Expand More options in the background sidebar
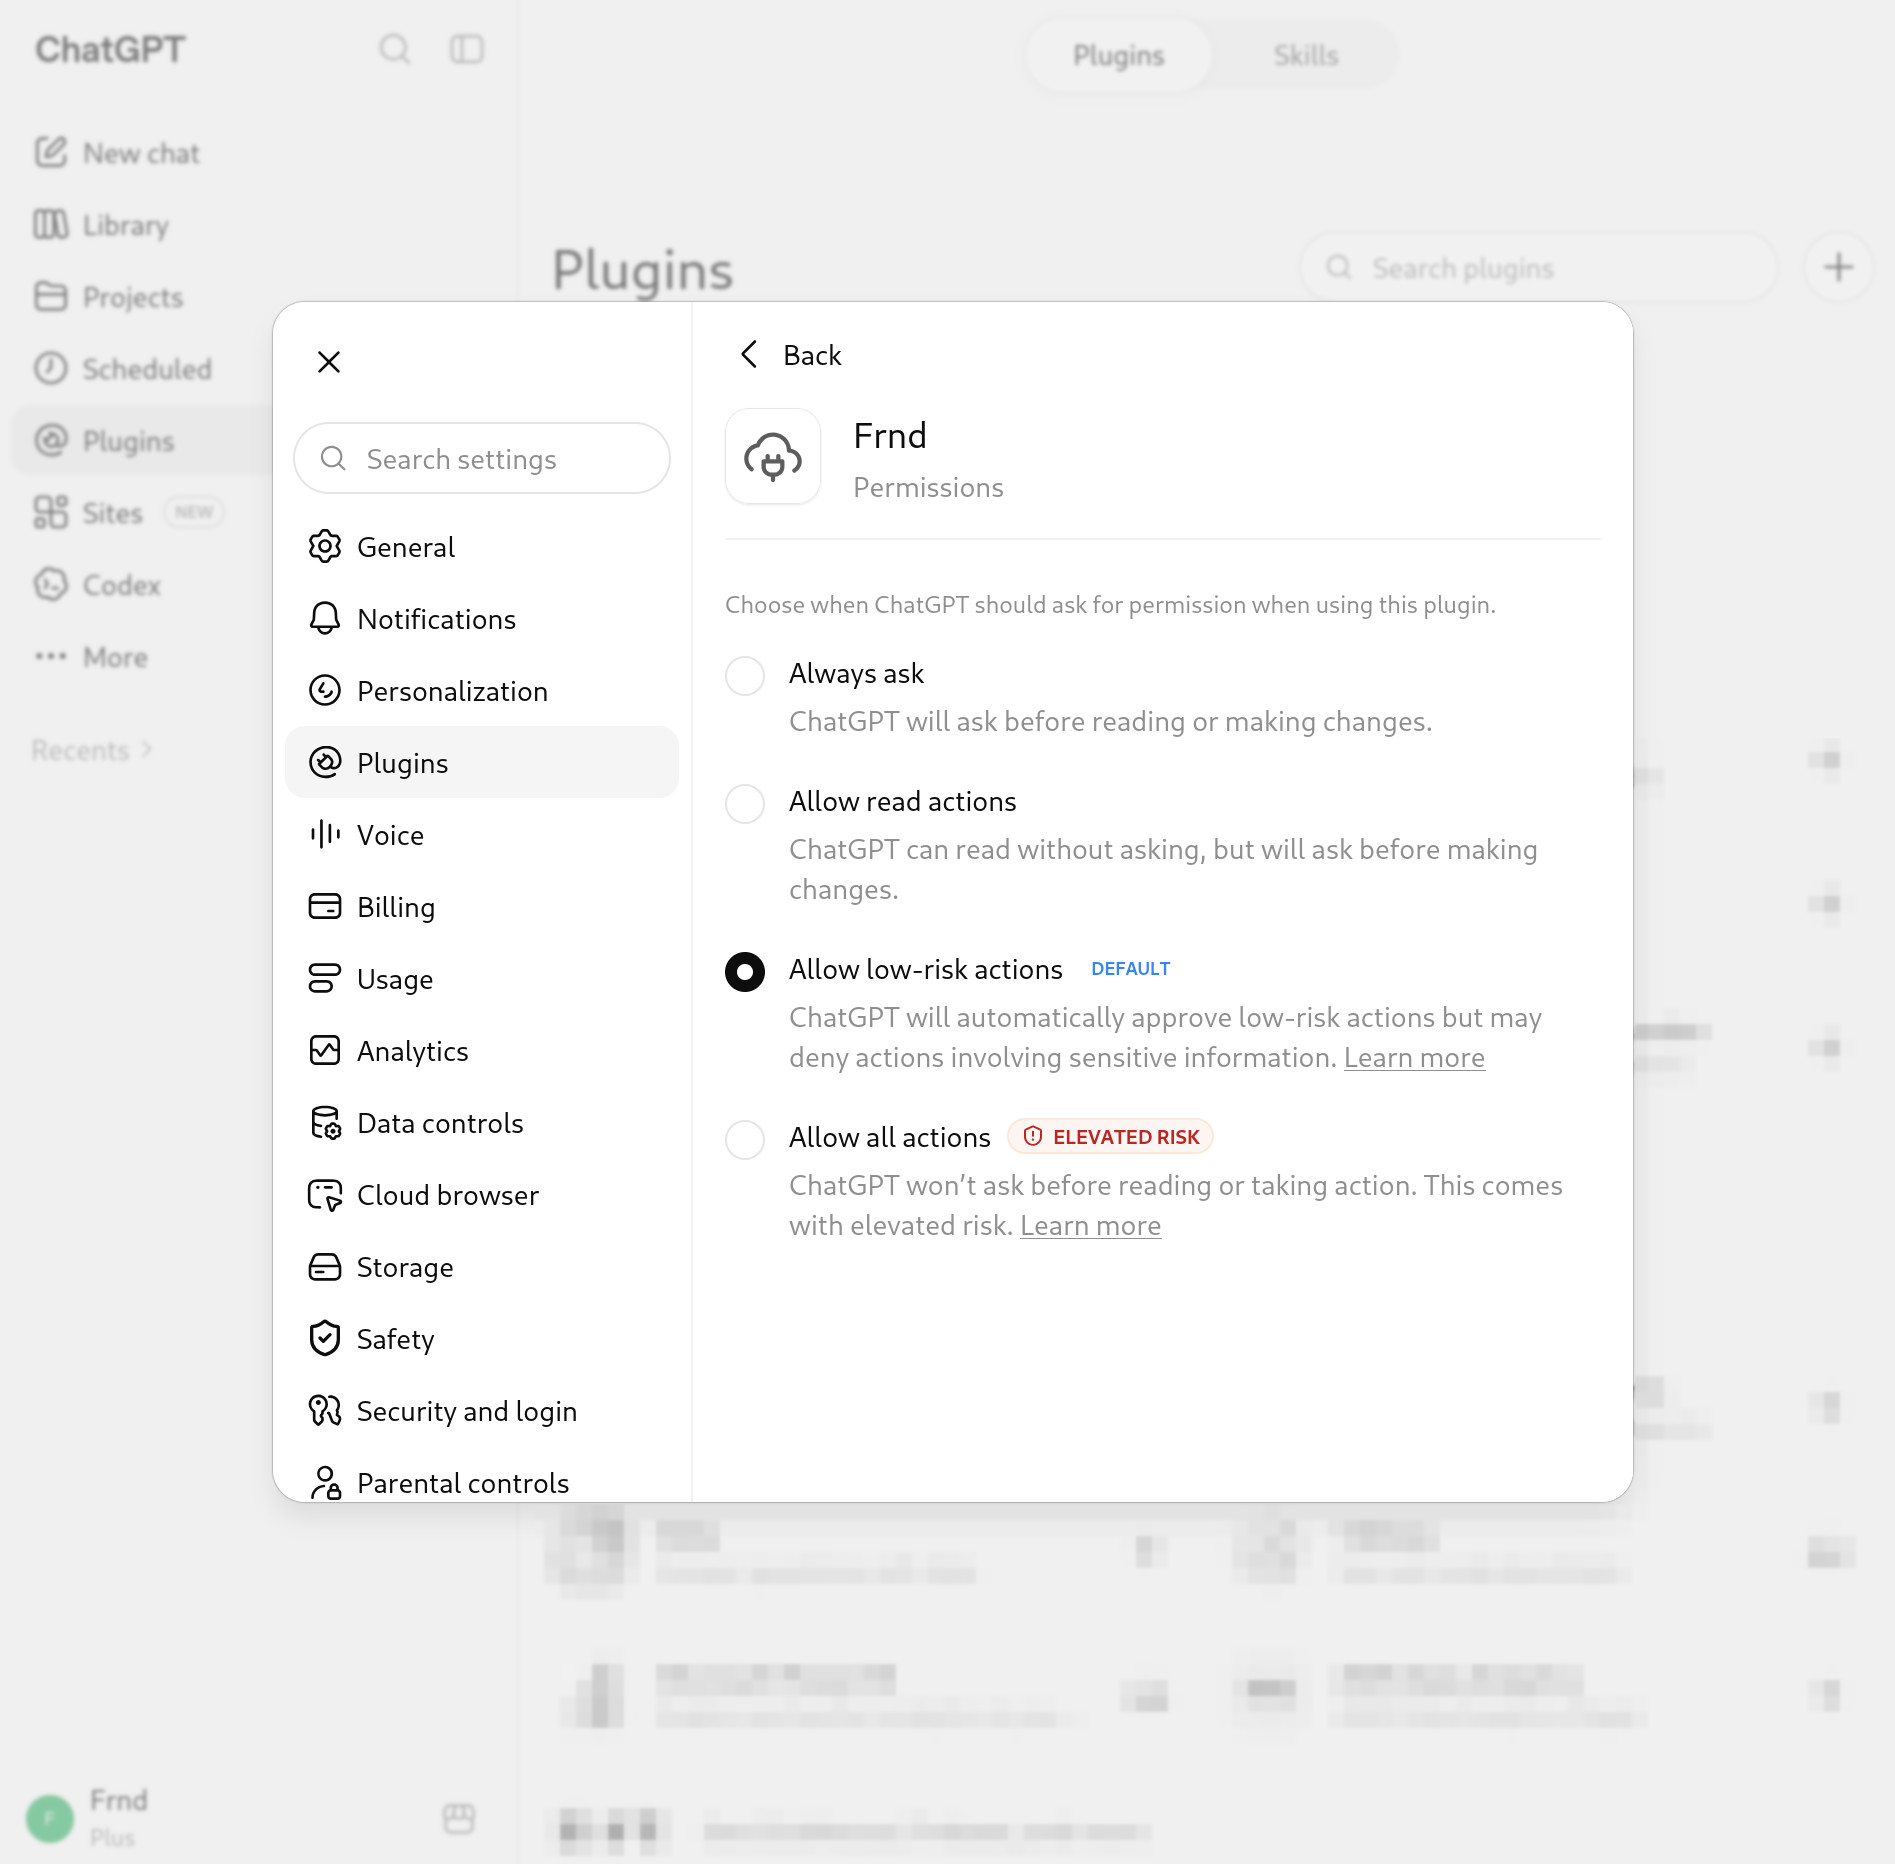The height and width of the screenshot is (1864, 1895). tap(91, 657)
